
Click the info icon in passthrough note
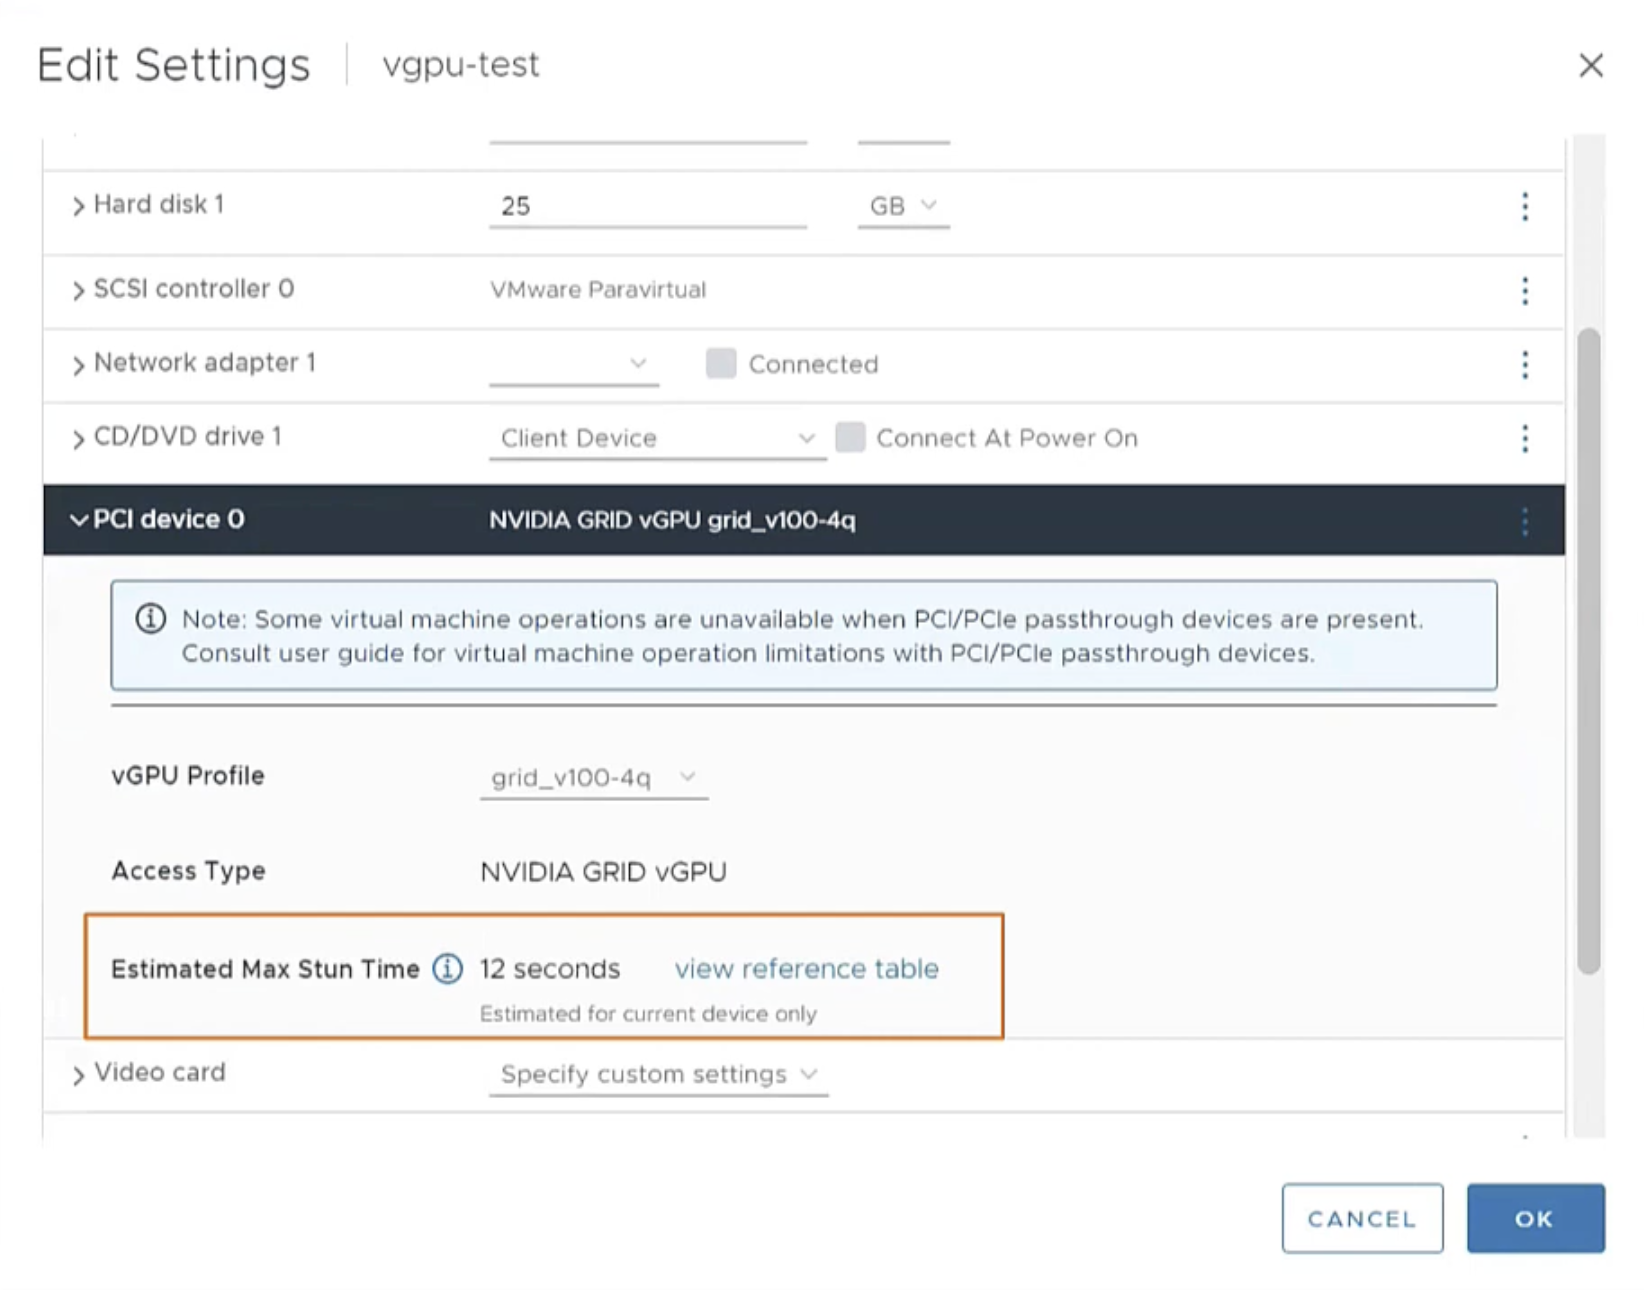151,619
